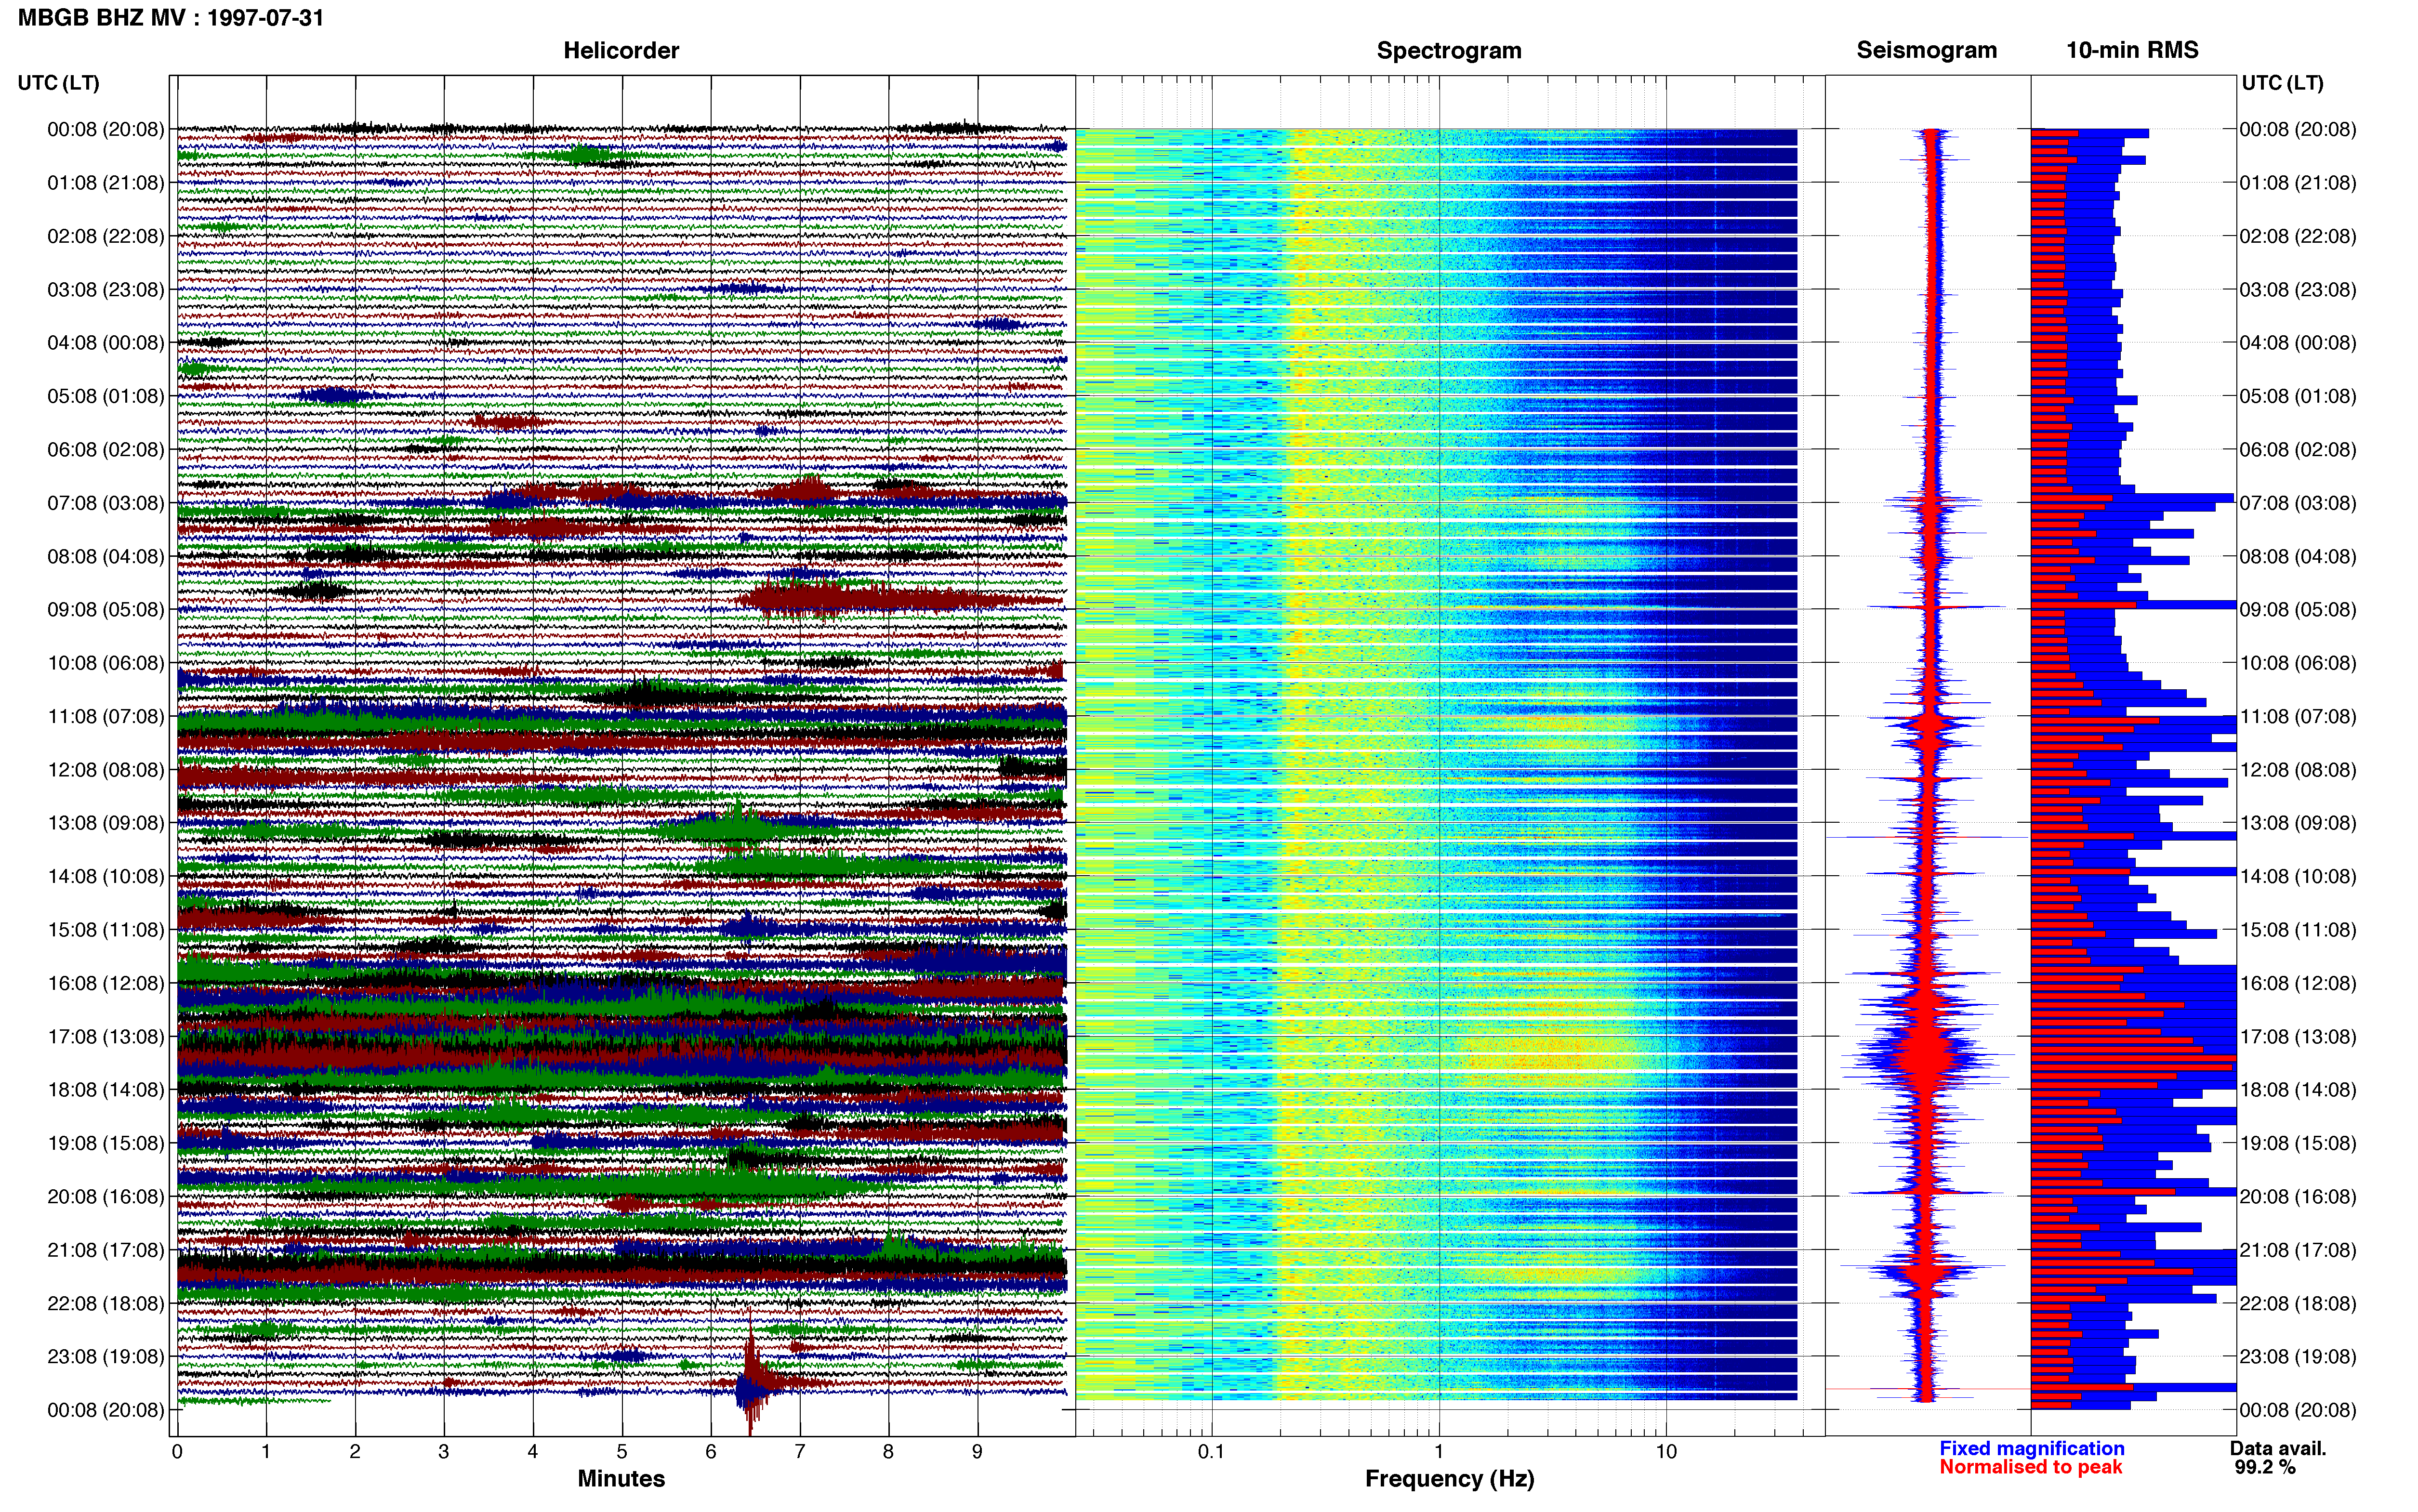Click the 'Minutes' axis title under the helicorder
The image size is (2418, 1512).
pyautogui.click(x=621, y=1479)
